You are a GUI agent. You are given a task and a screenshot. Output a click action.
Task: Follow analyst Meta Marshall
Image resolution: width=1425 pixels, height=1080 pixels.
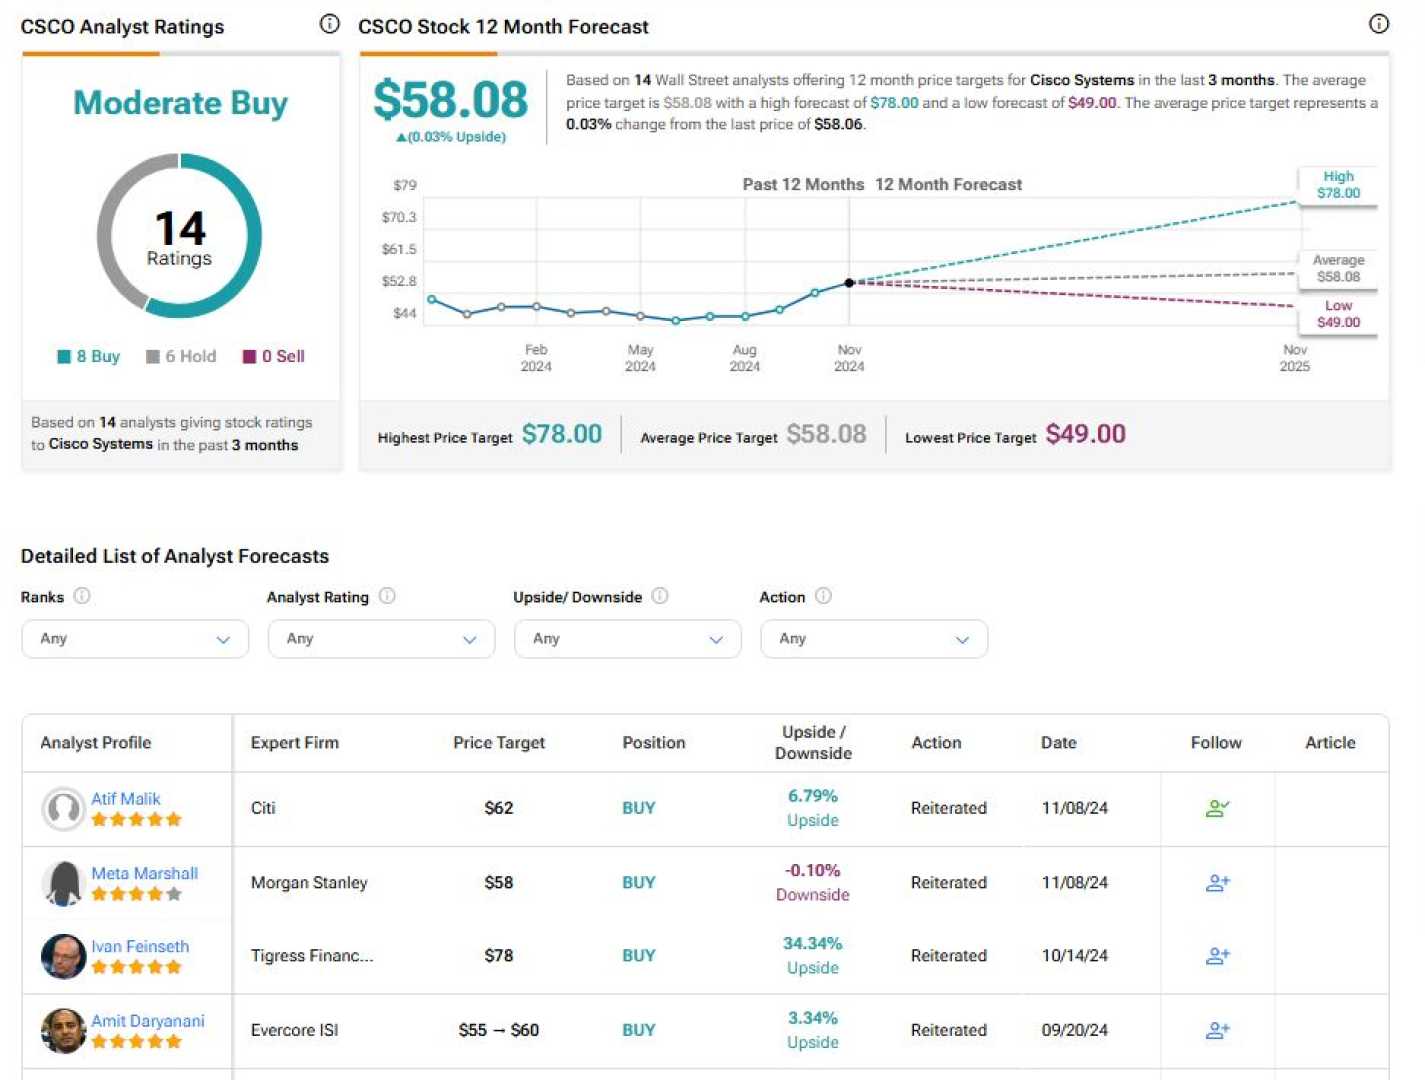click(x=1217, y=883)
